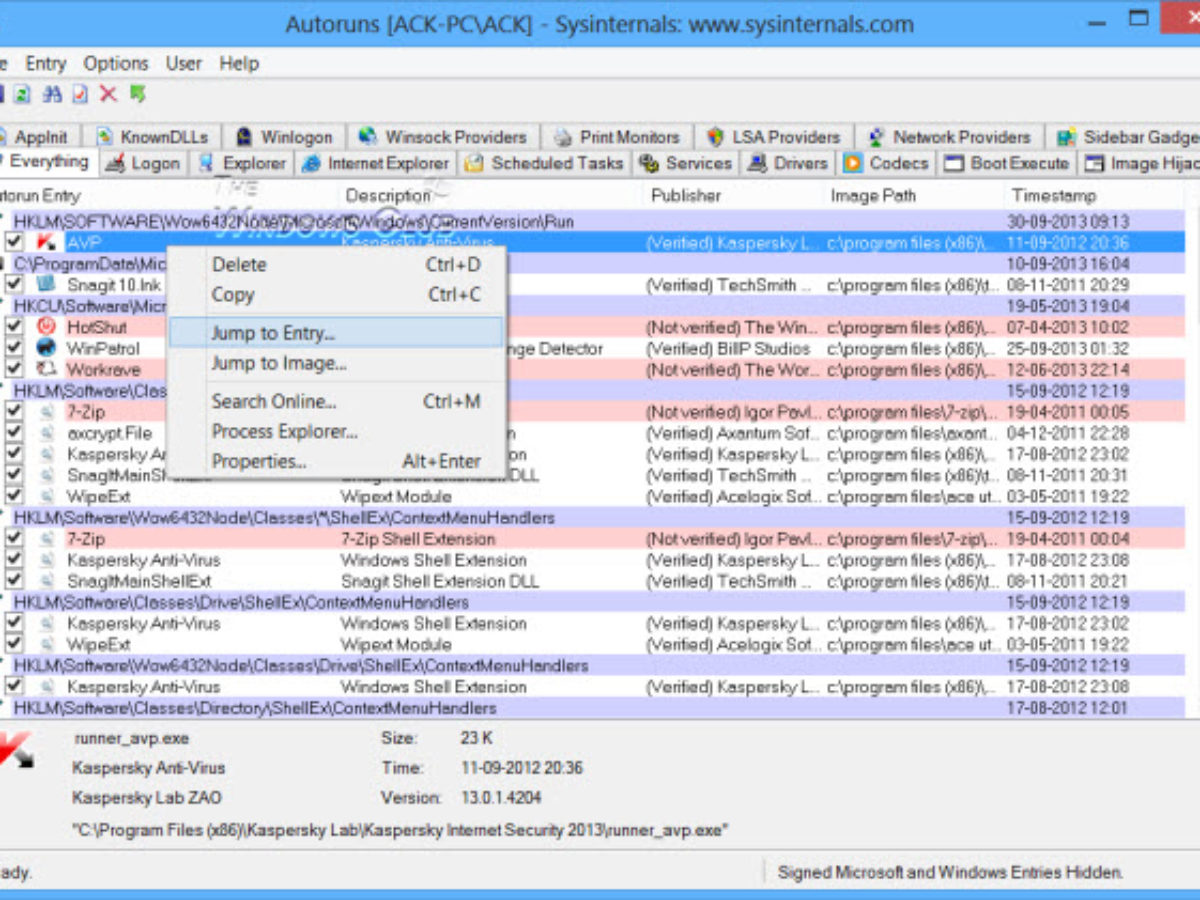Image resolution: width=1200 pixels, height=900 pixels.
Task: Open the Options menu
Action: click(x=115, y=63)
